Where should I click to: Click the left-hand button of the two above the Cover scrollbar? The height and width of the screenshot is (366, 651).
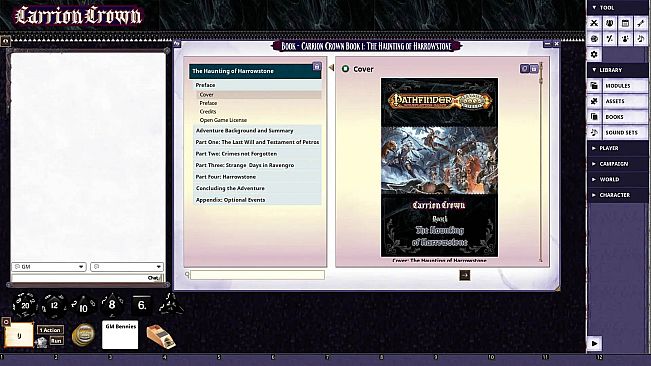pos(525,68)
